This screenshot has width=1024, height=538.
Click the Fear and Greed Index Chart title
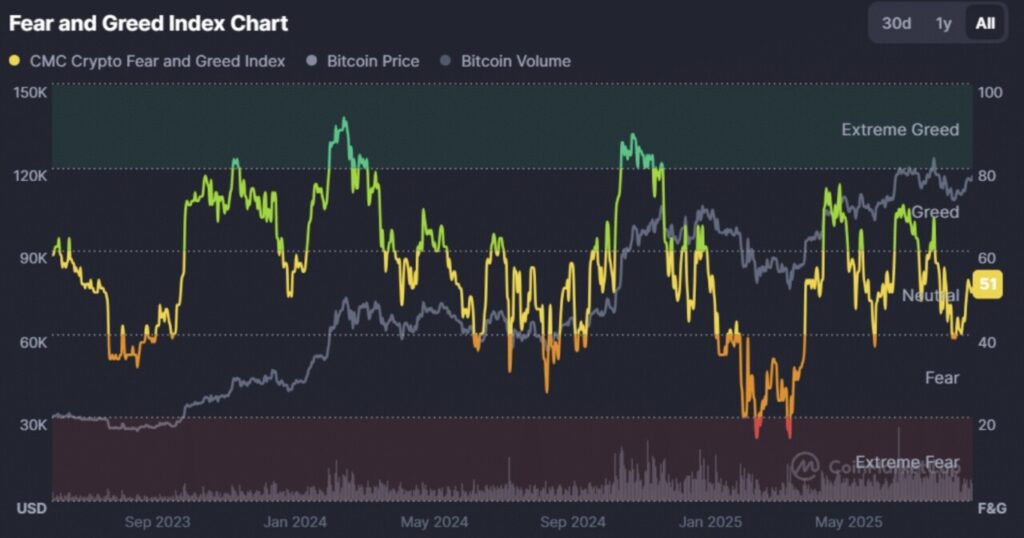[x=148, y=23]
